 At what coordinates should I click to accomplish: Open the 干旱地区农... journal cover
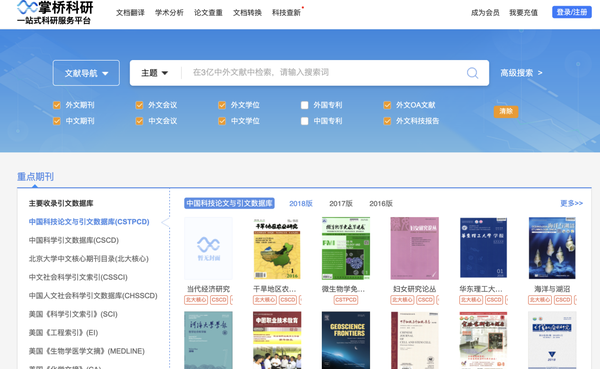click(277, 248)
